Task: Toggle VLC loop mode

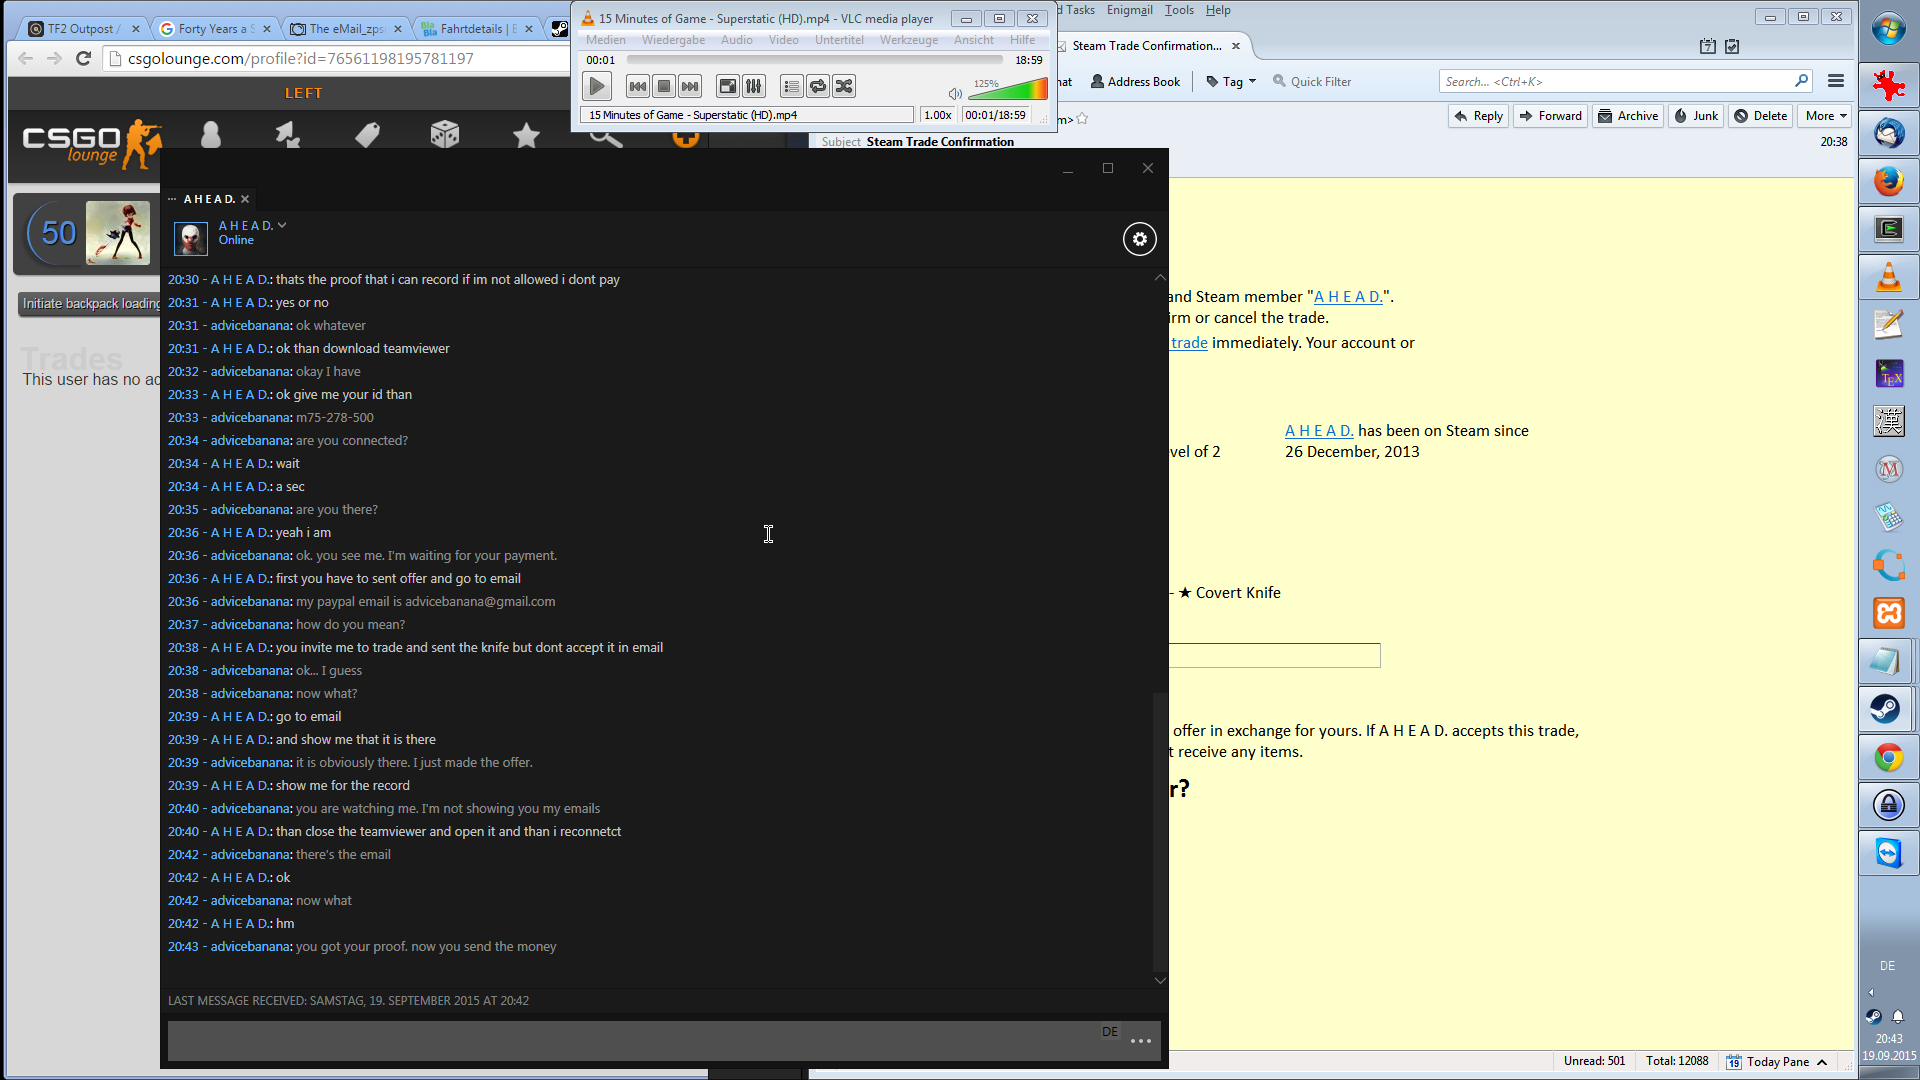Action: click(x=818, y=87)
